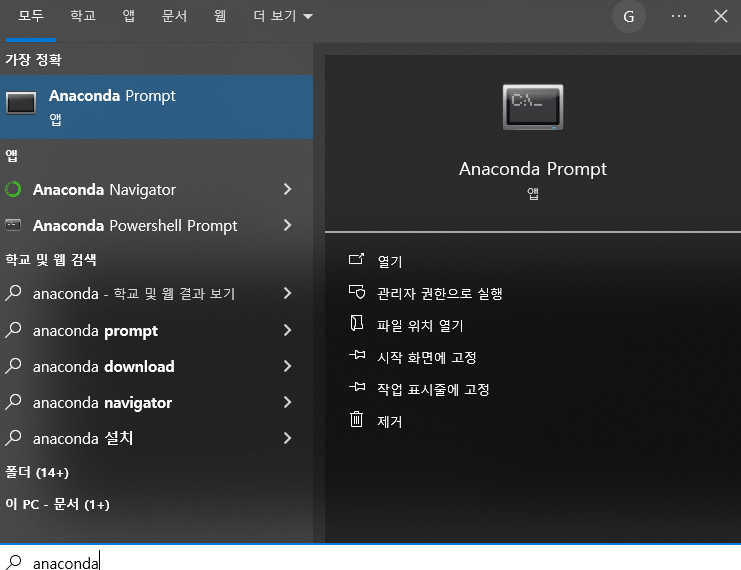Expand Anaconda Navigator details arrow
The width and height of the screenshot is (741, 570).
[287, 190]
